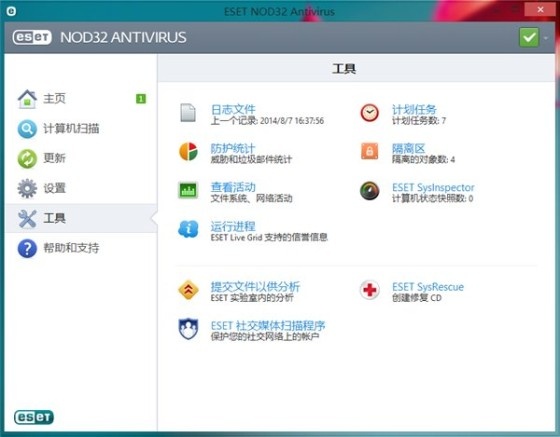
Task: Open the 日志文件 link
Action: tap(233, 109)
